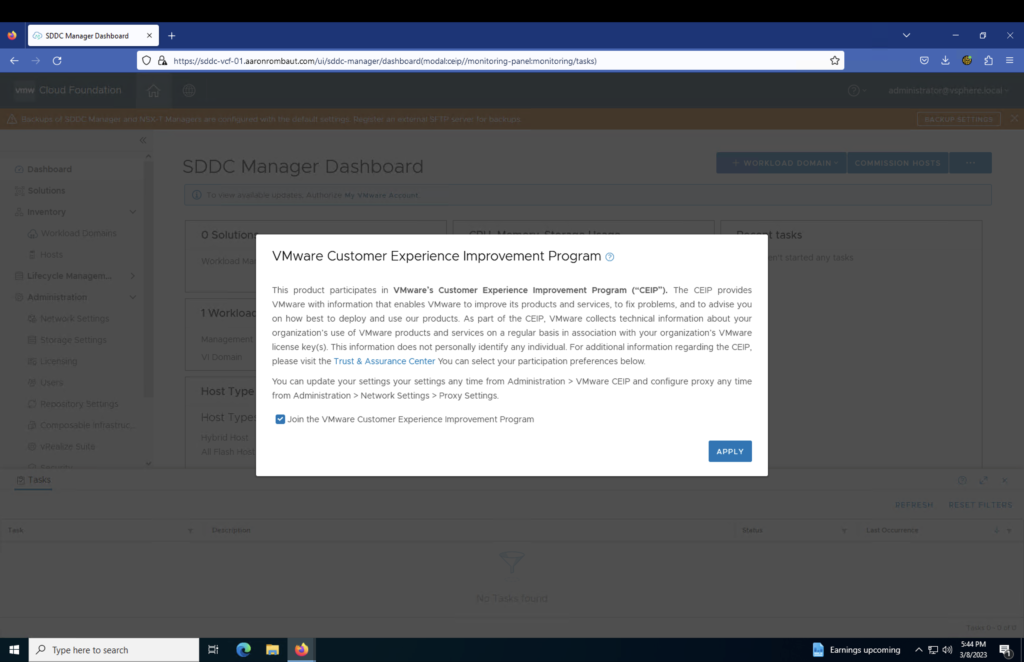Click the browser reload page icon
The width and height of the screenshot is (1024, 662).
57,61
